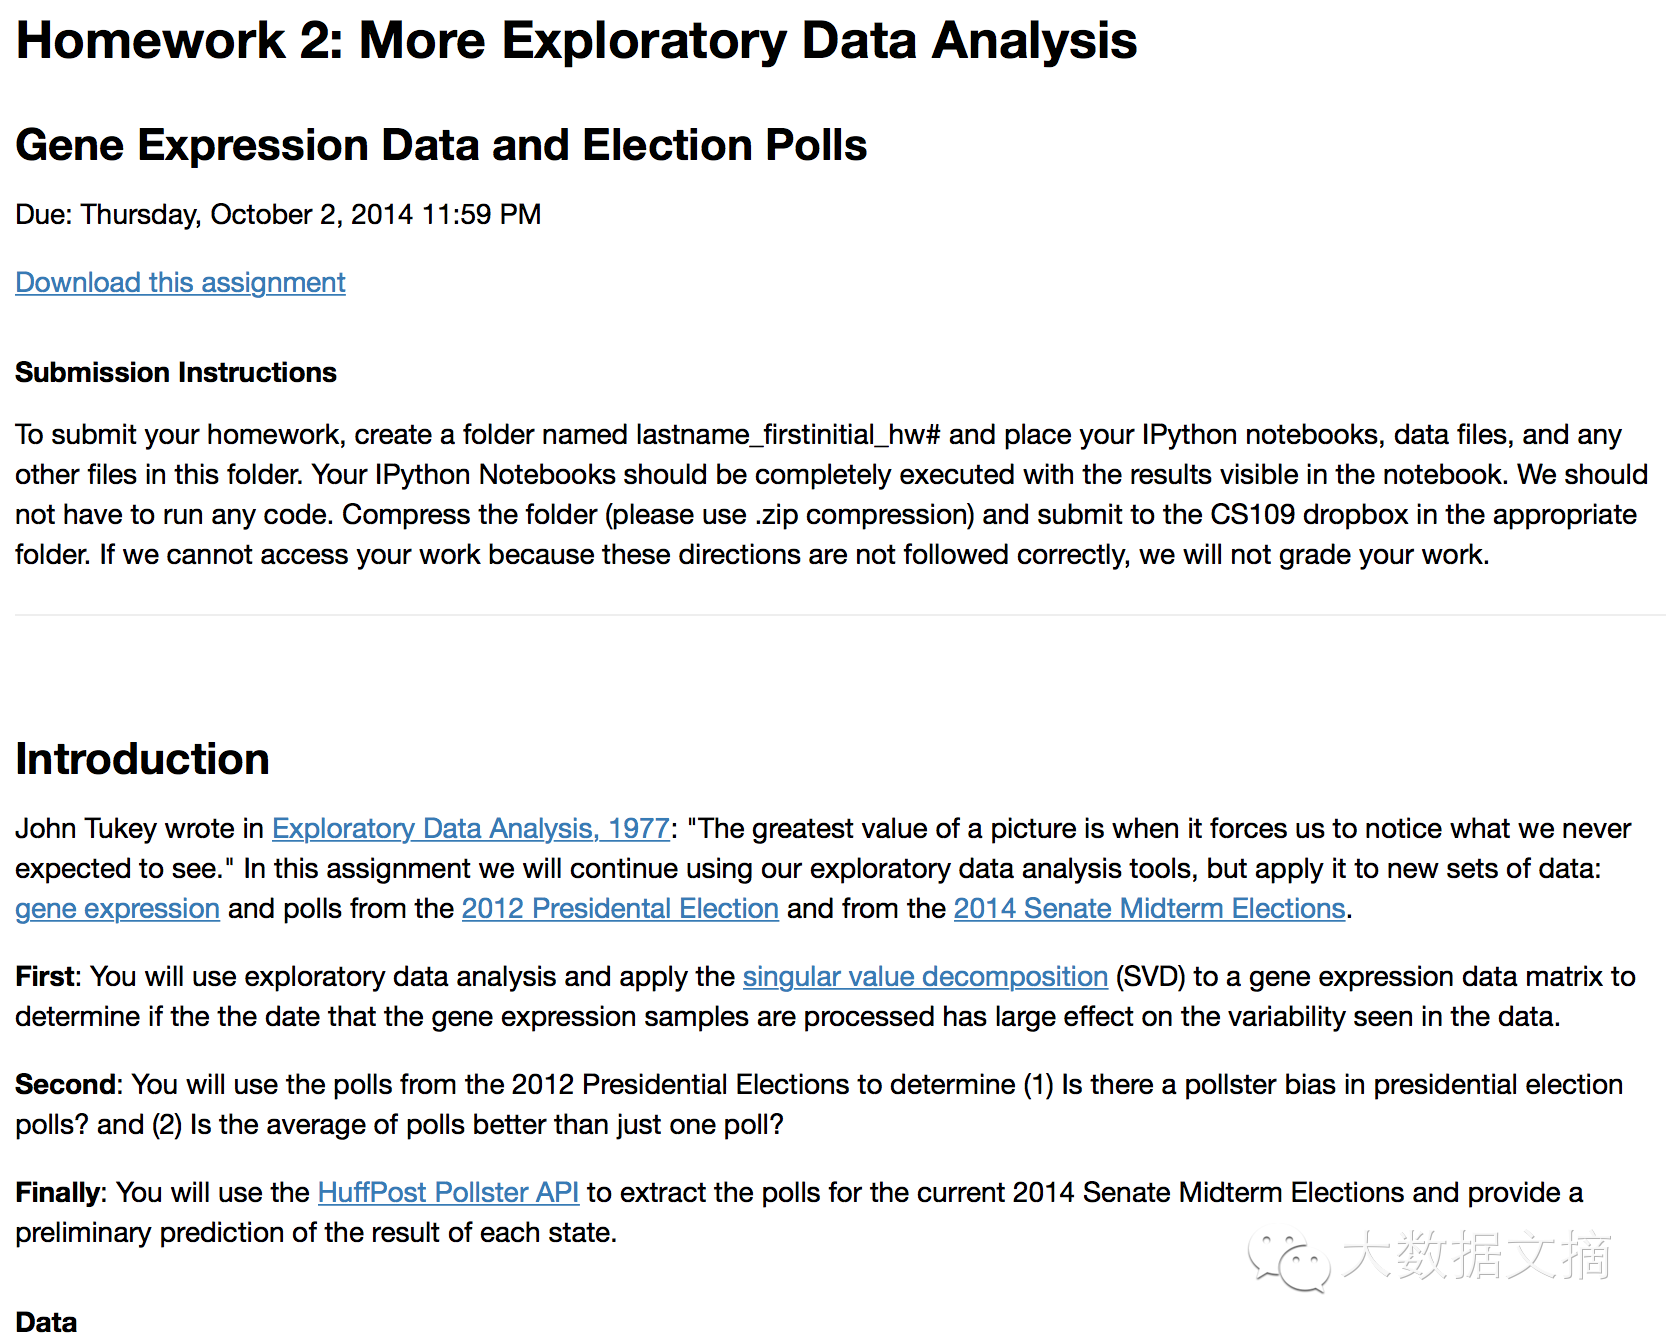Click the Introduction section heading
The image size is (1666, 1342).
(x=142, y=759)
